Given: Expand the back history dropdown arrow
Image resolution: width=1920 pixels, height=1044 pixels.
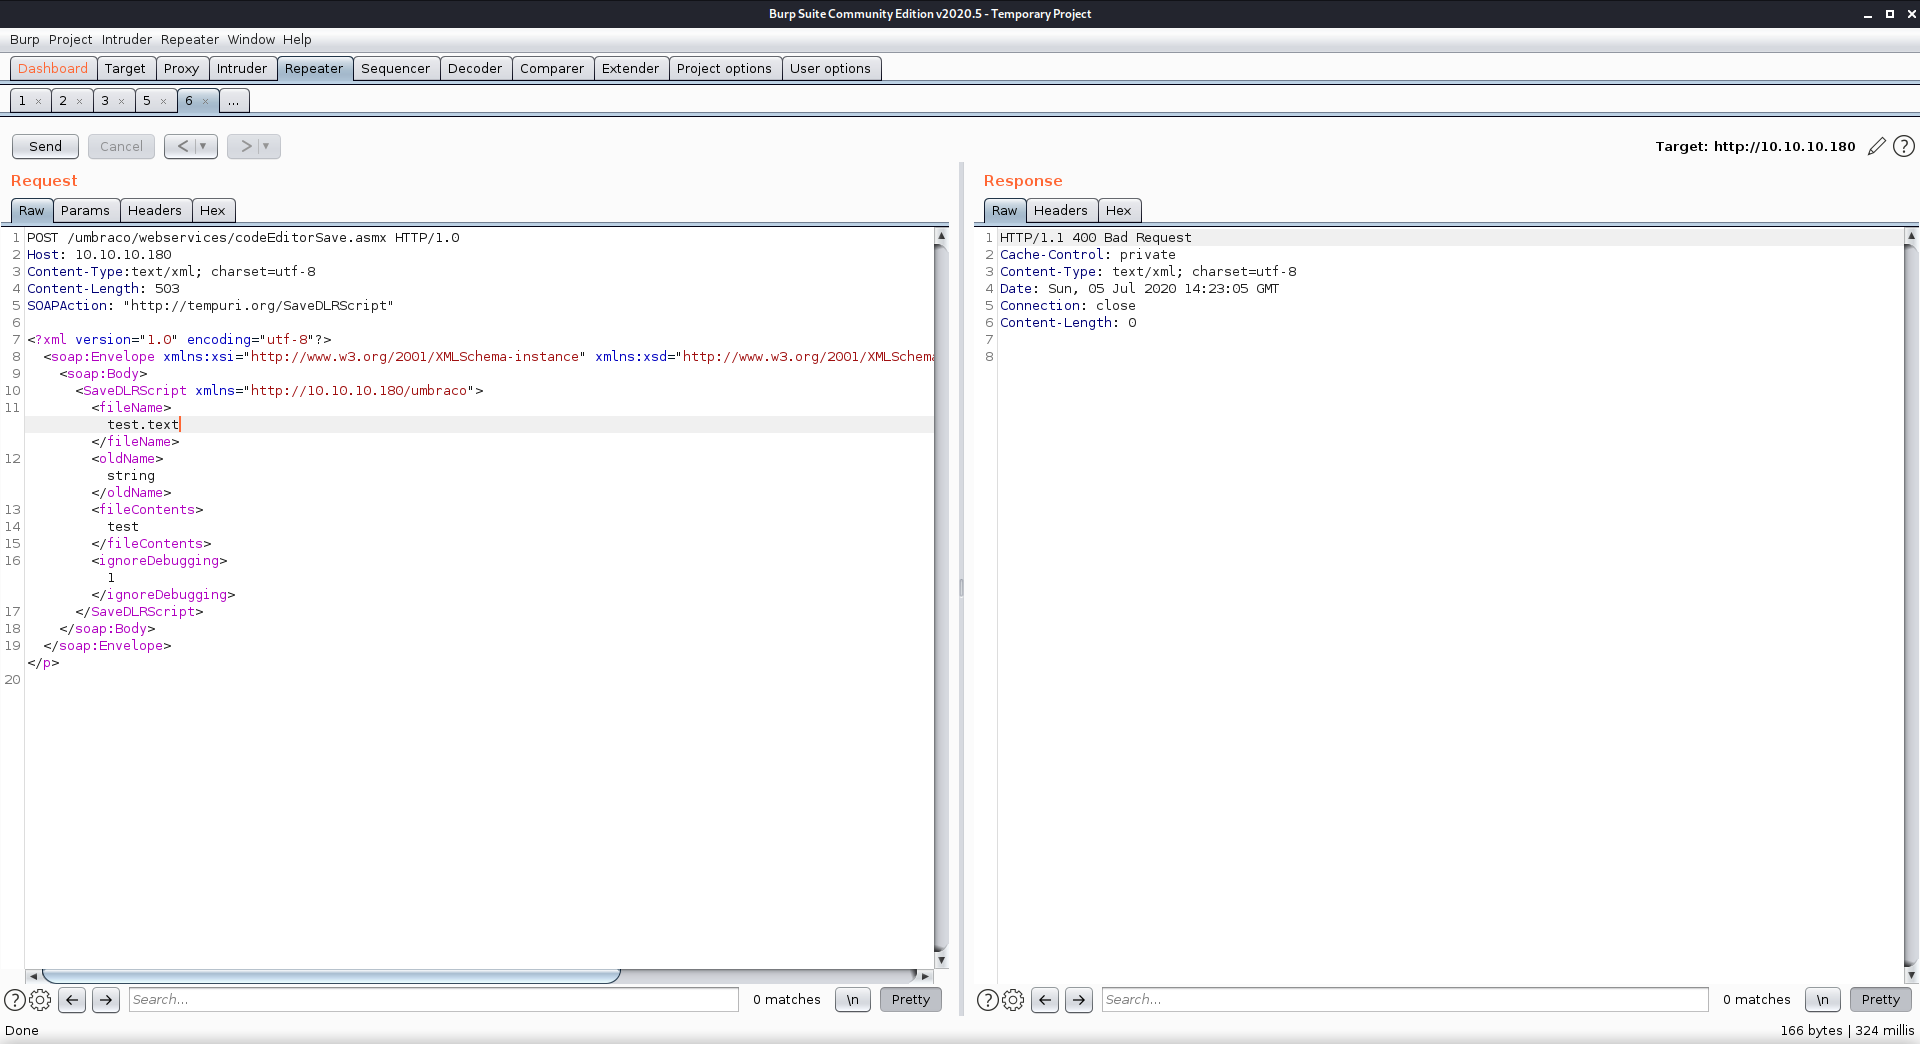Looking at the screenshot, I should click(x=203, y=146).
